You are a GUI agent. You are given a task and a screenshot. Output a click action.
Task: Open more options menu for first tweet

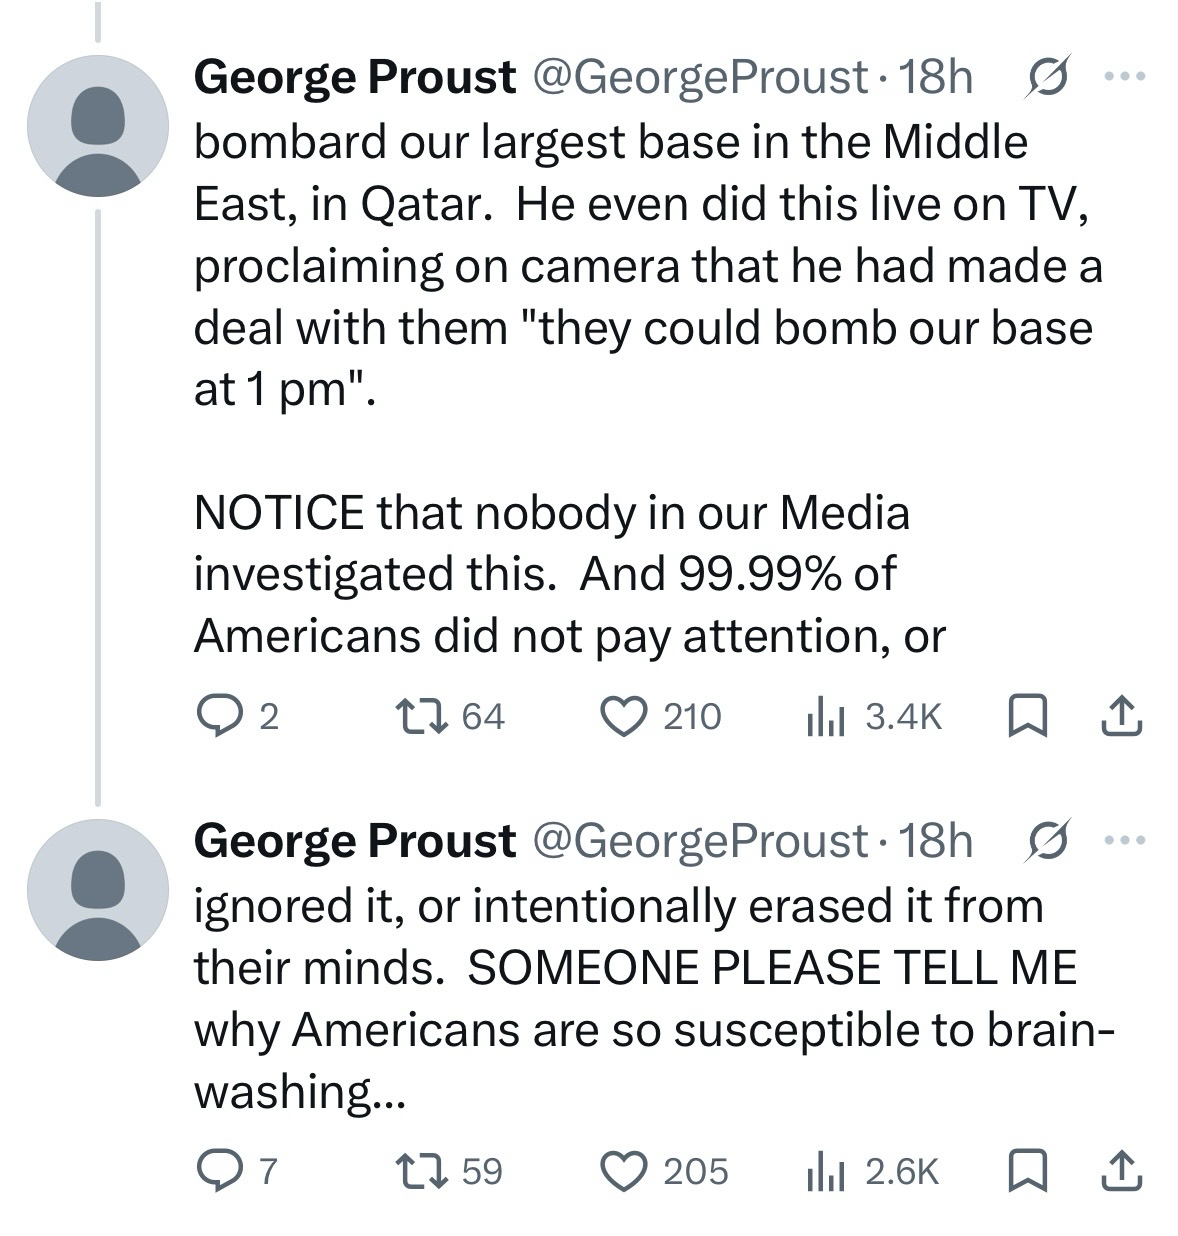tap(1128, 77)
